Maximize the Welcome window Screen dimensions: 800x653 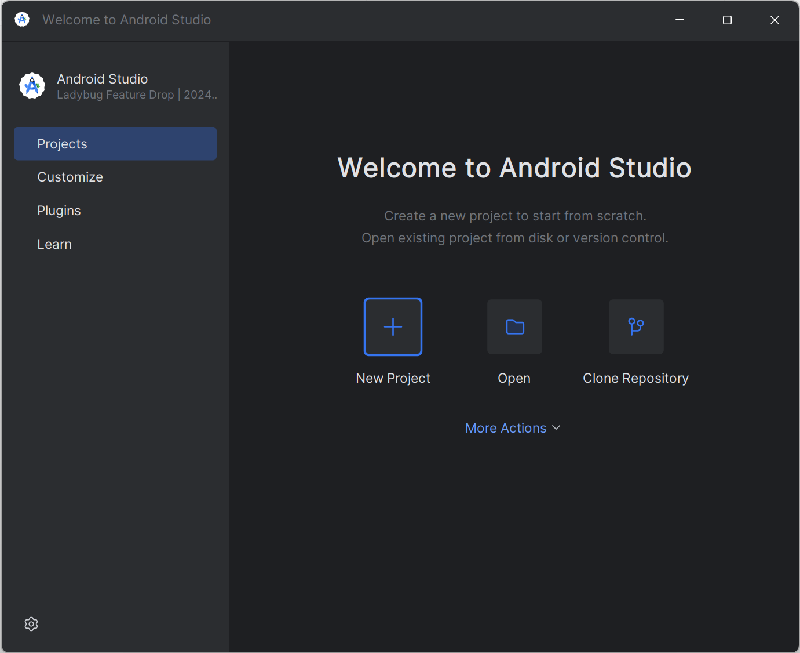click(727, 19)
